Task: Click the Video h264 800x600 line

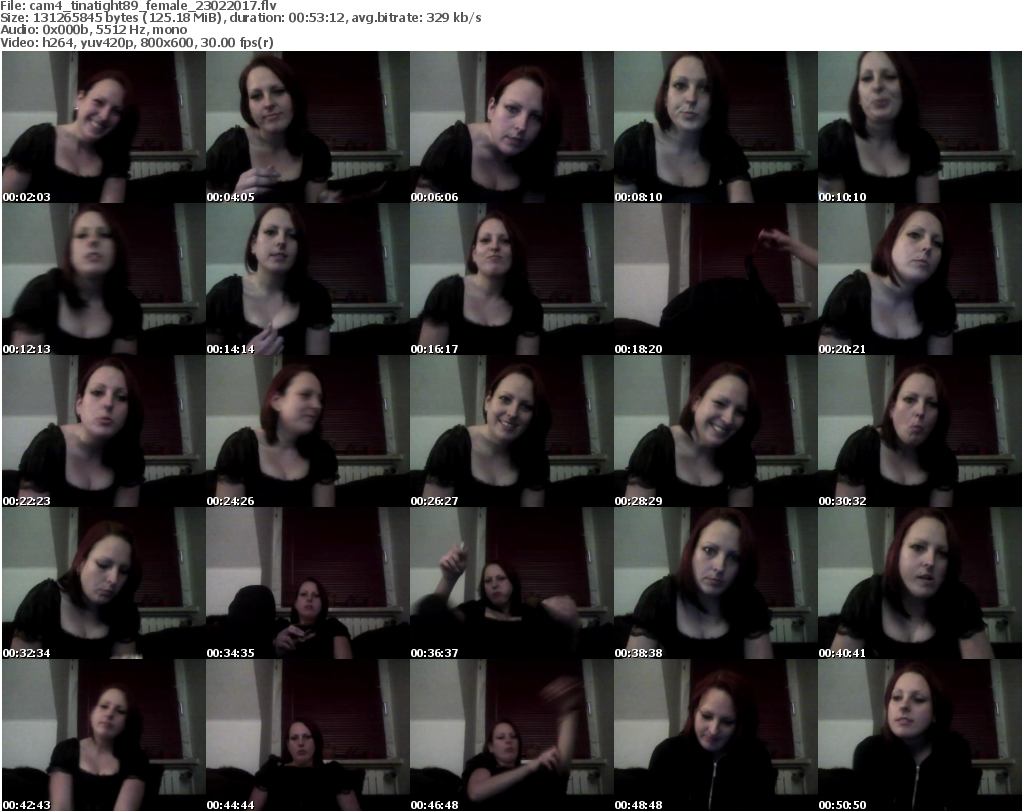Action: 137,42
